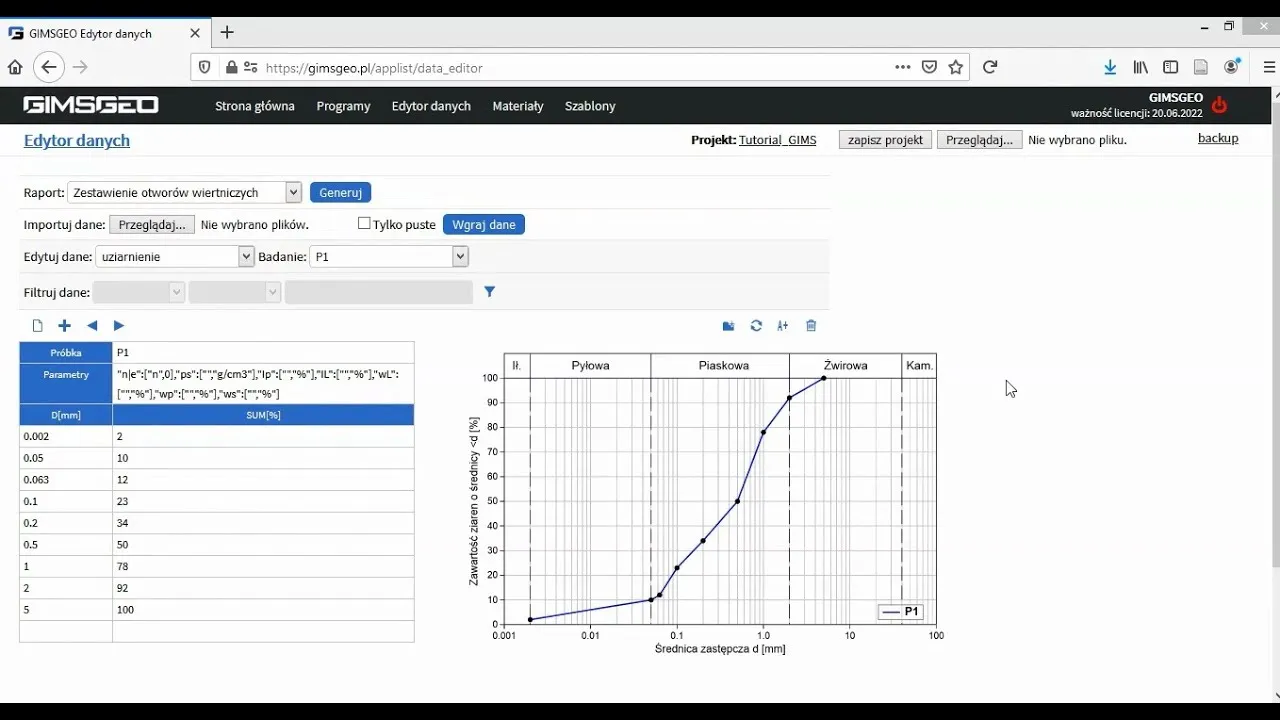Open the second 'Filtruj dane' dropdown
The height and width of the screenshot is (720, 1280).
235,292
